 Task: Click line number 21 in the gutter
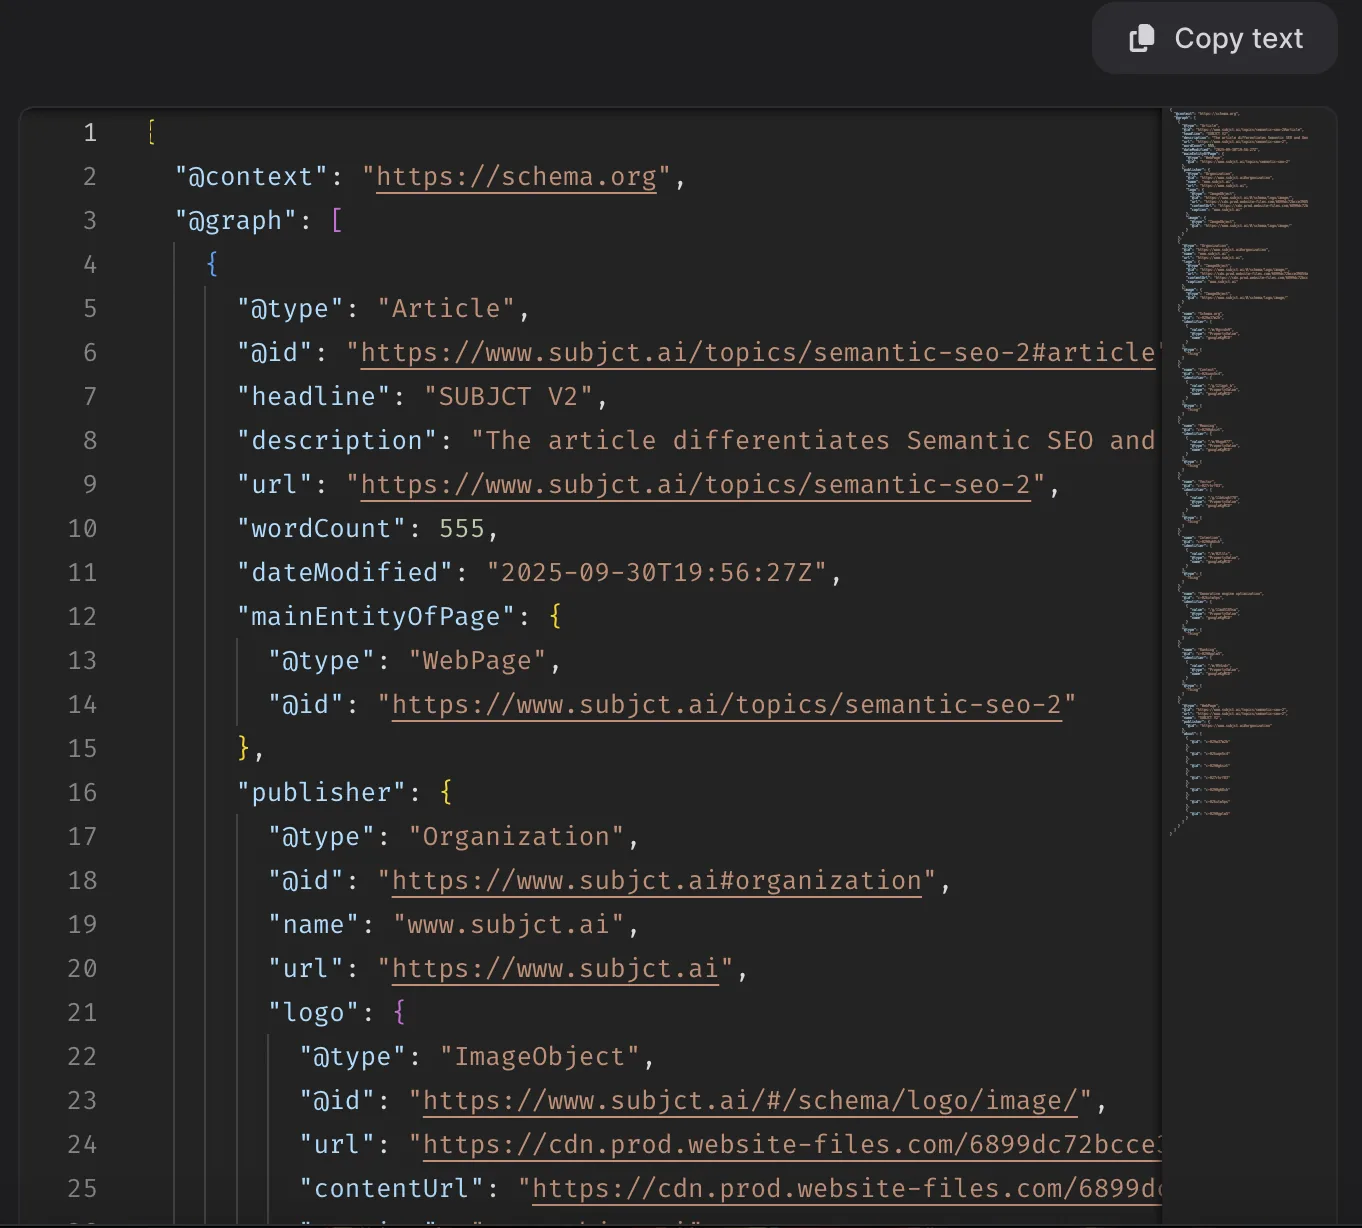(82, 1013)
